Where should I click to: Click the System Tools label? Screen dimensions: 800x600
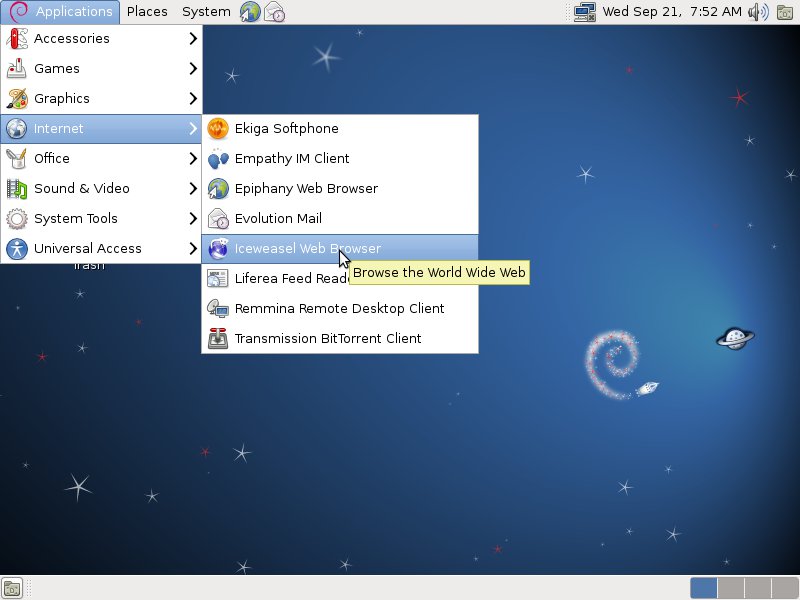76,218
